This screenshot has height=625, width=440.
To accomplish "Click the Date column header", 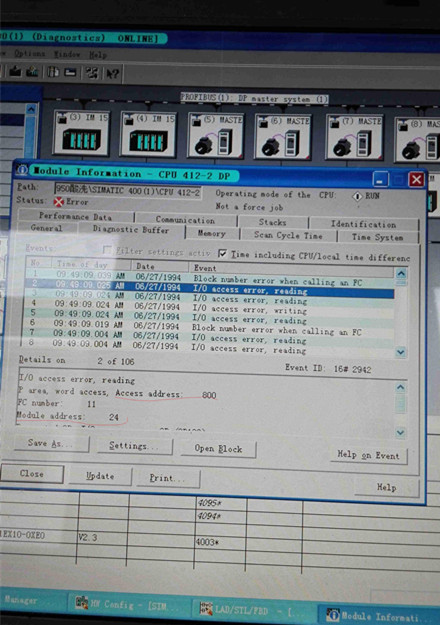I will pos(160,266).
